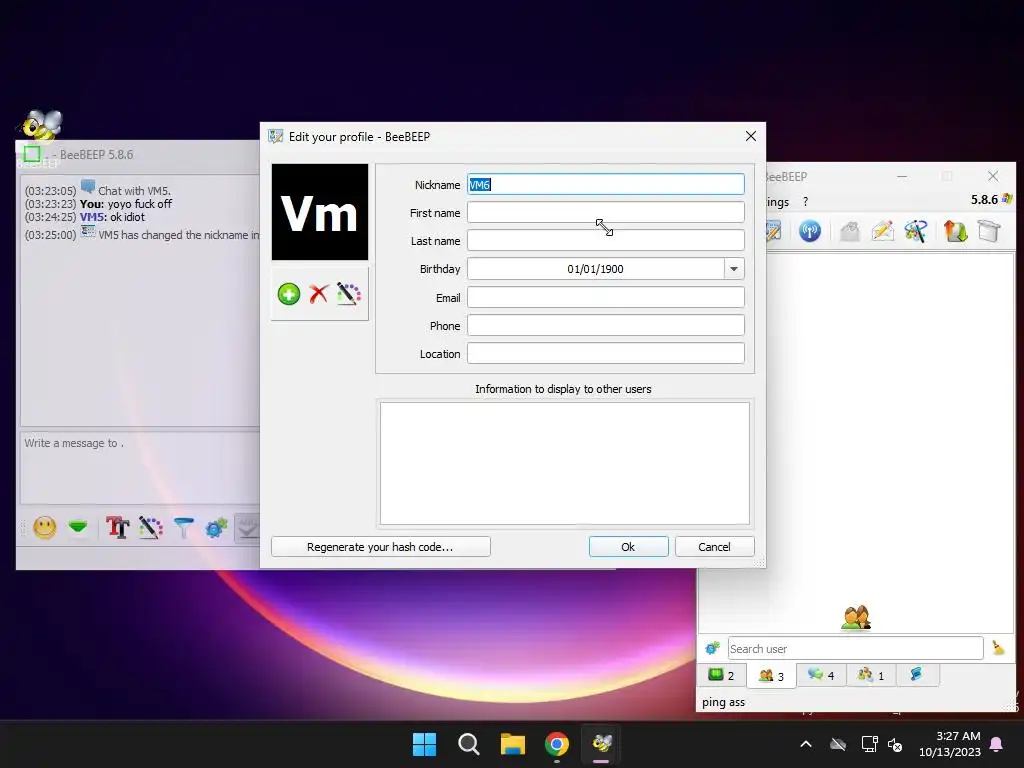Click the Chat with VM5 header line
Image resolution: width=1024 pixels, height=768 pixels.
coord(98,190)
